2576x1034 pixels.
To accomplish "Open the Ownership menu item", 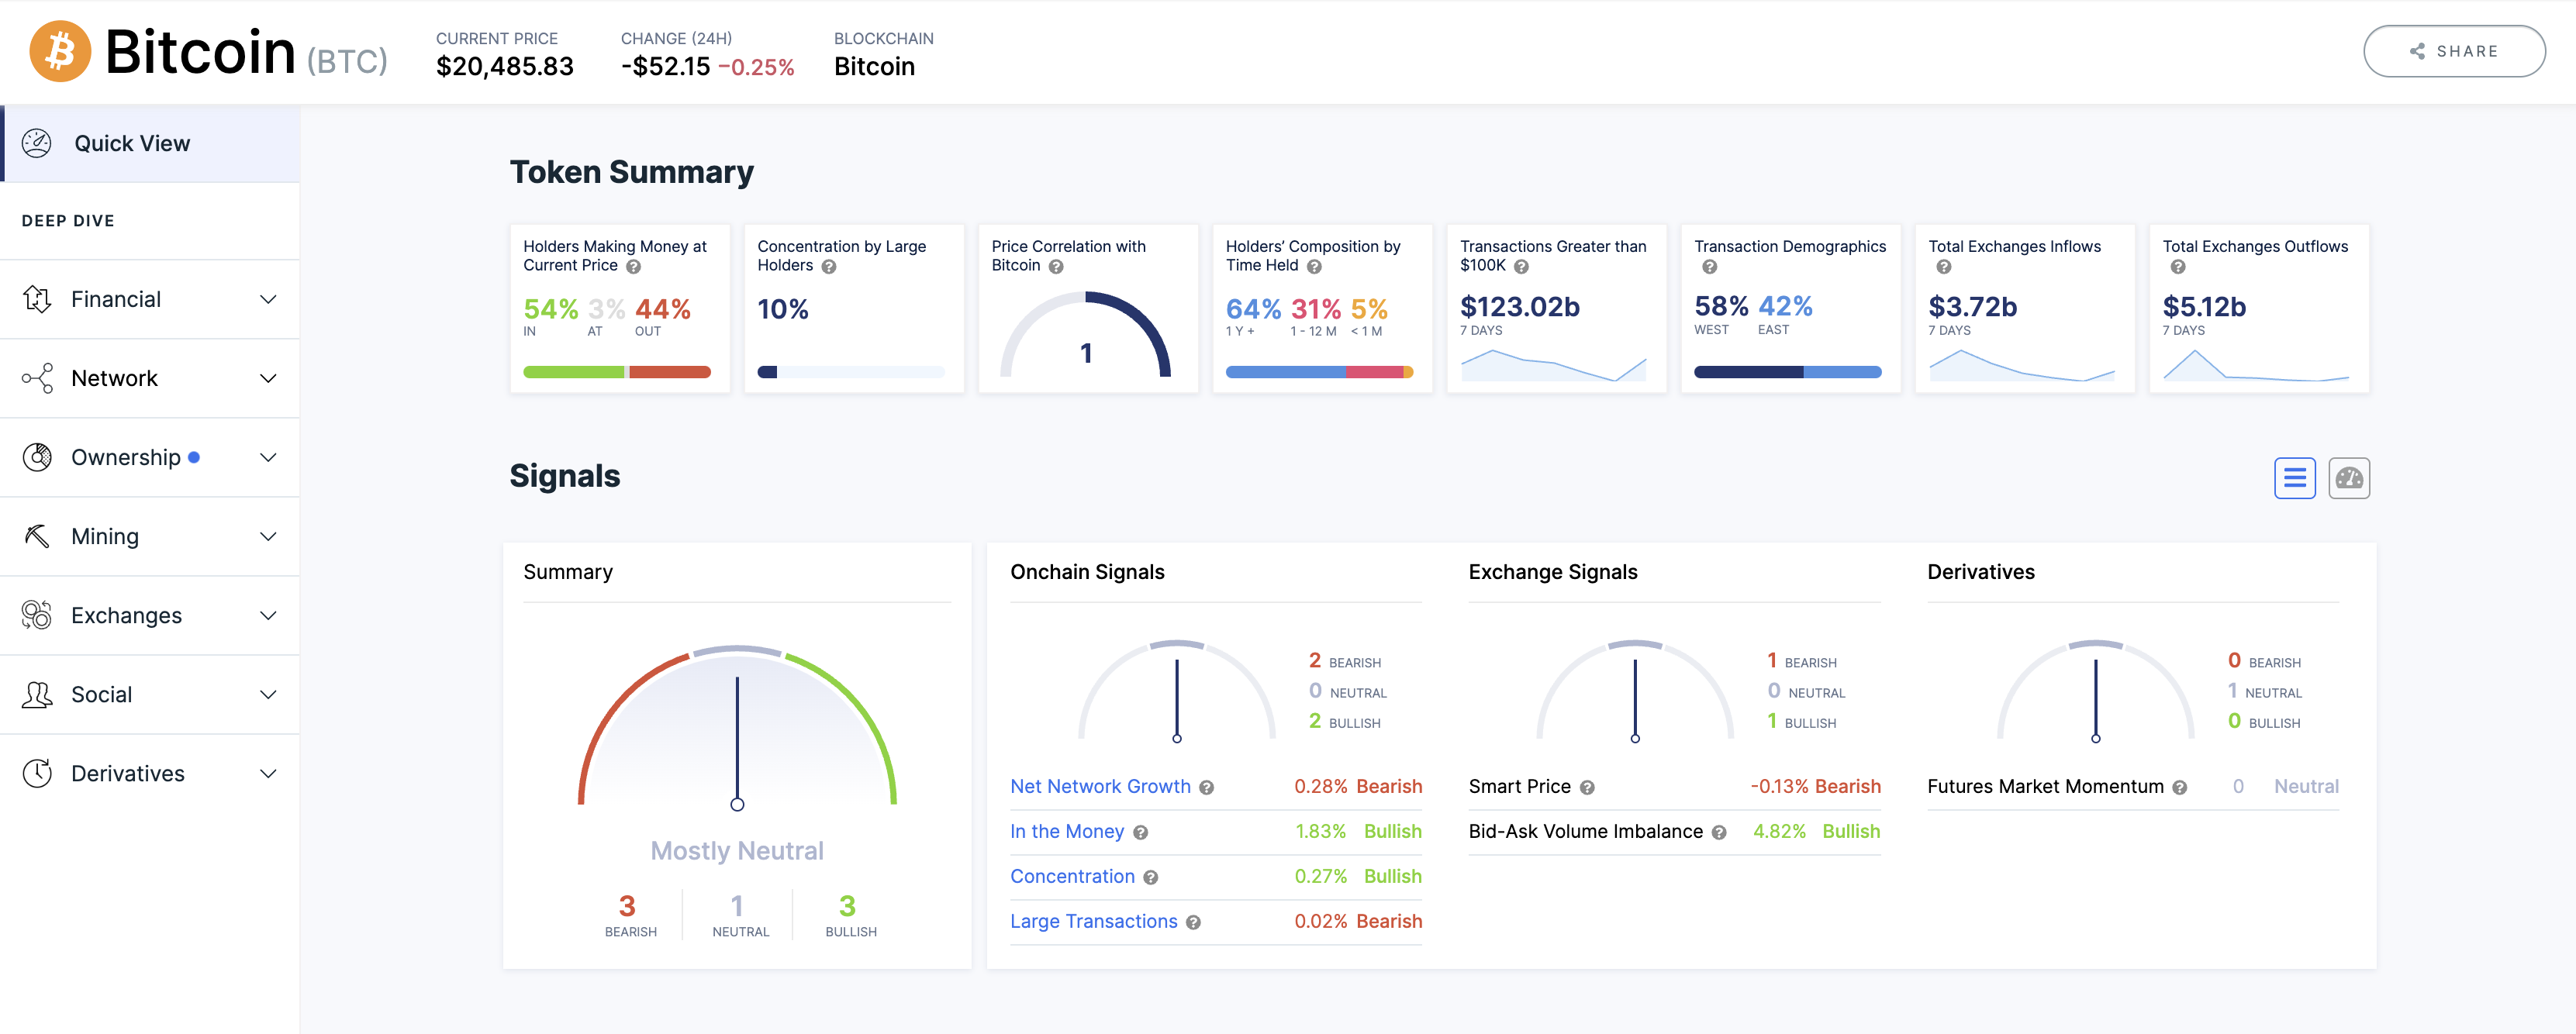I will [150, 457].
